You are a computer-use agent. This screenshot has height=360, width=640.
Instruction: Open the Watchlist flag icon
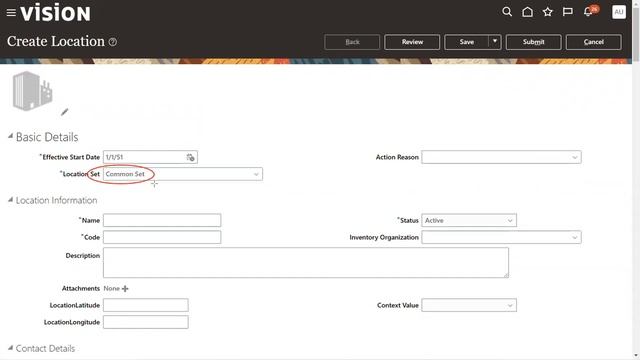[x=567, y=12]
